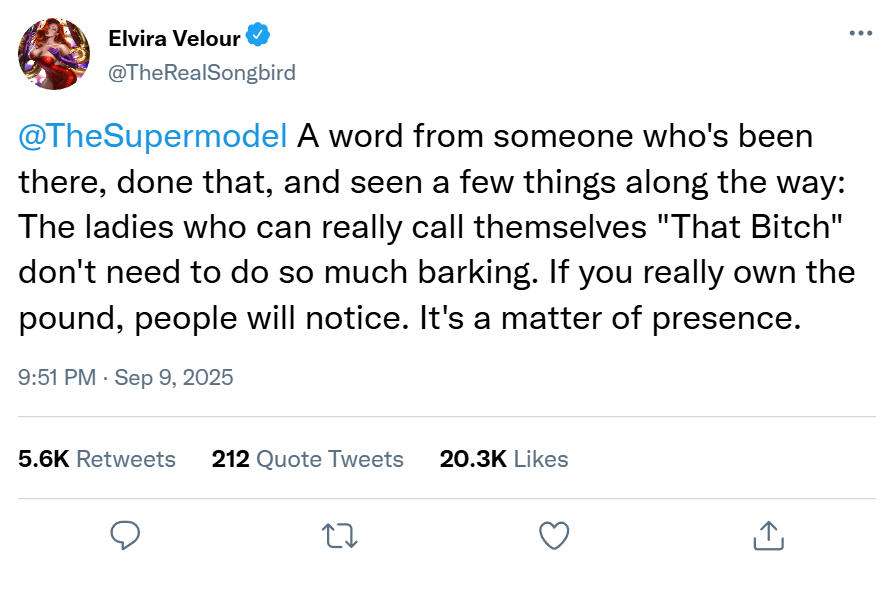Click the reply speech bubble icon
This screenshot has width=894, height=591.
(x=124, y=535)
